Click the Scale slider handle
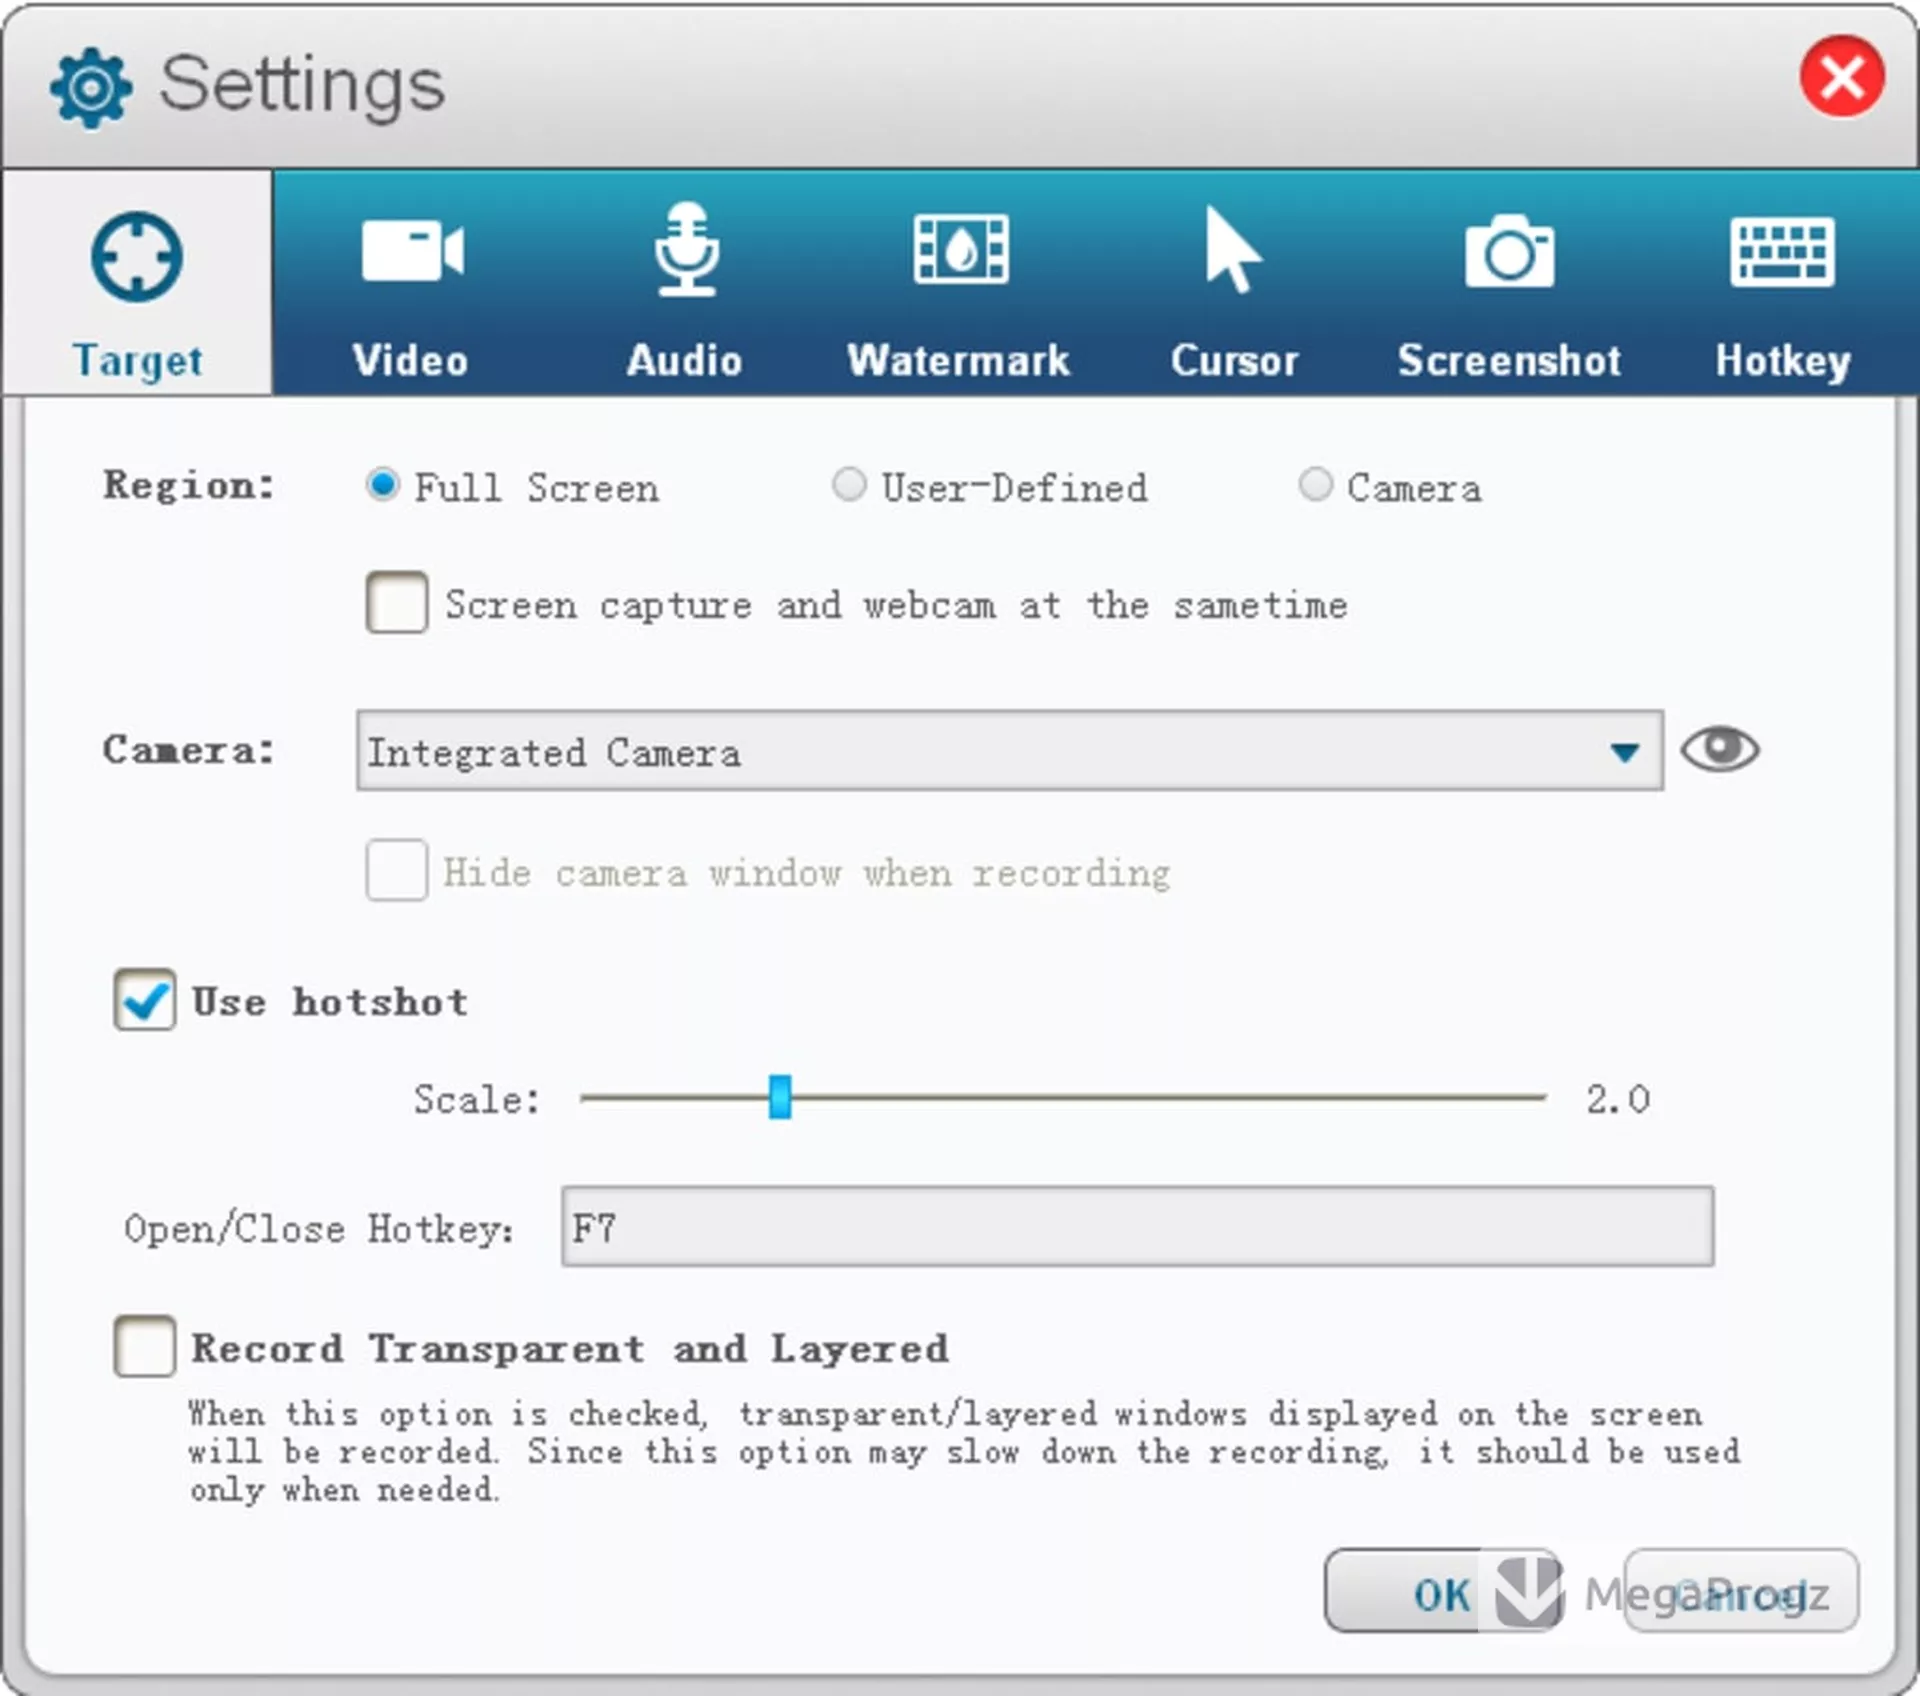This screenshot has width=1920, height=1696. 780,1097
